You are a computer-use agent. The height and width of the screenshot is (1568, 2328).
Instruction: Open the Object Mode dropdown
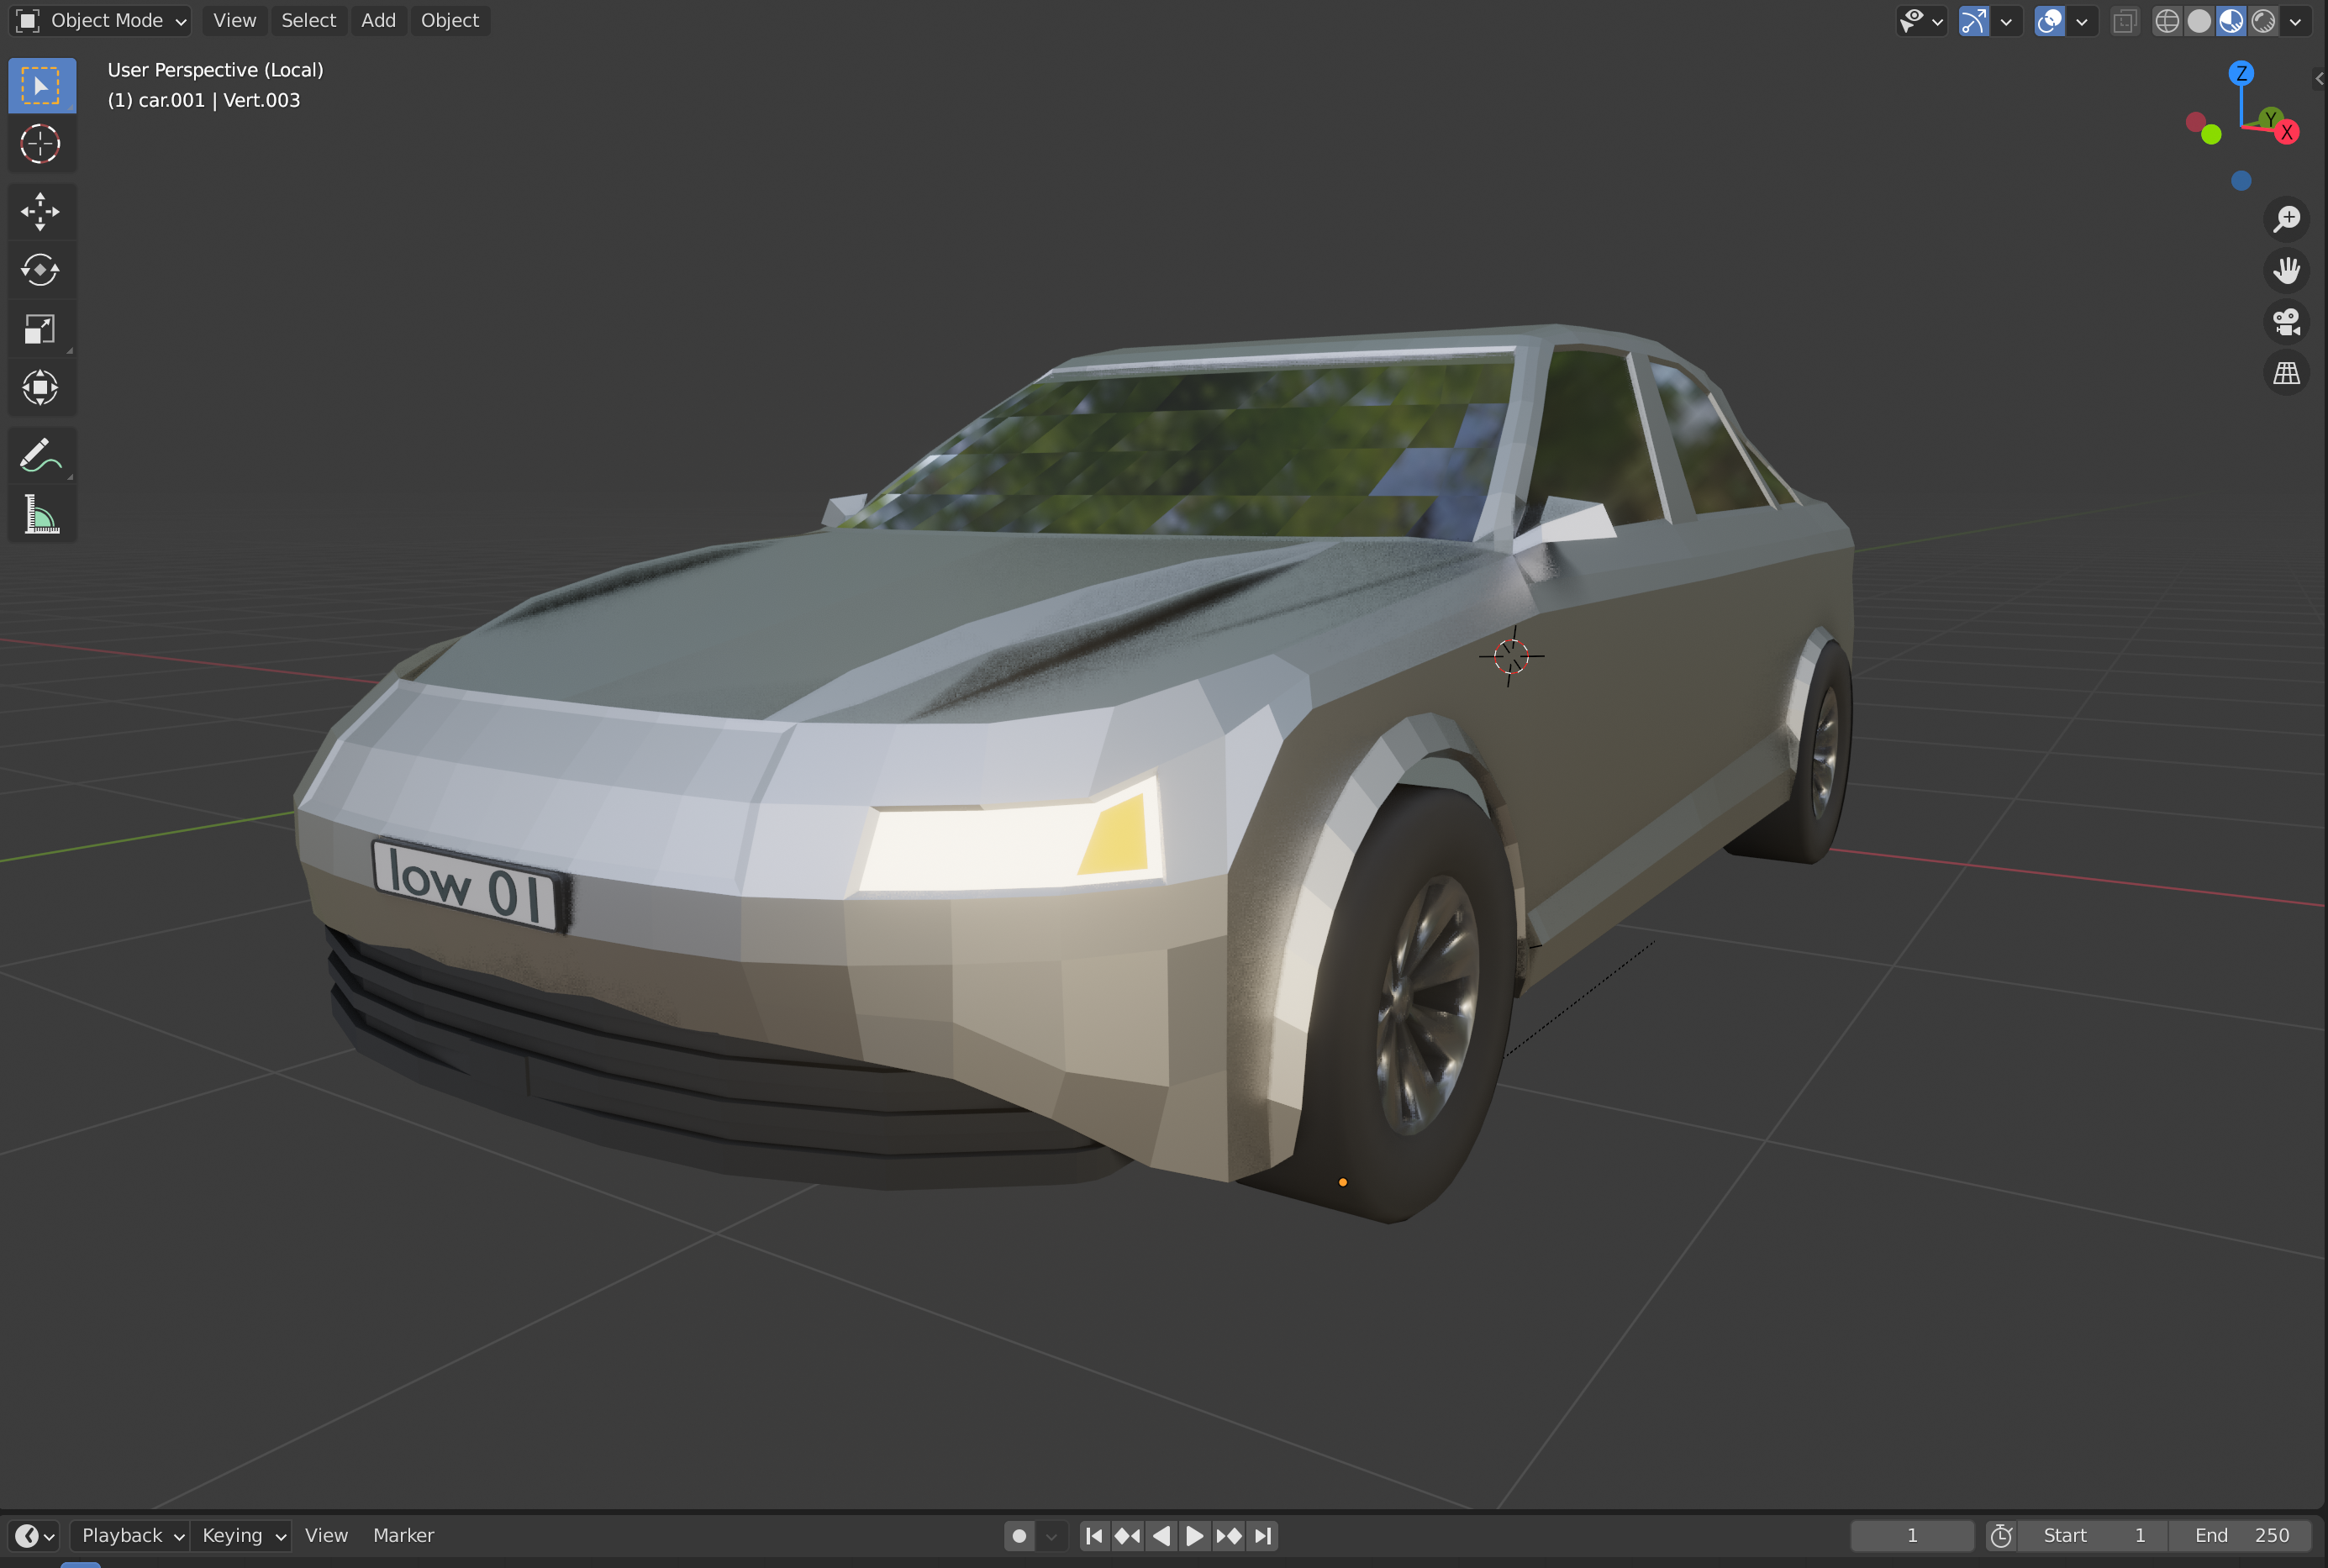point(100,20)
